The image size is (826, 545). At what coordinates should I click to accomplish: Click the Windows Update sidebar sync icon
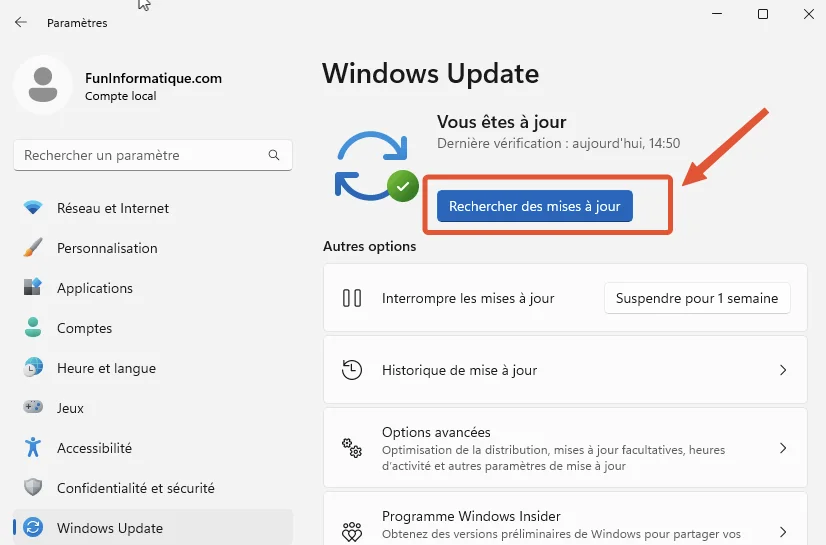pyautogui.click(x=33, y=527)
